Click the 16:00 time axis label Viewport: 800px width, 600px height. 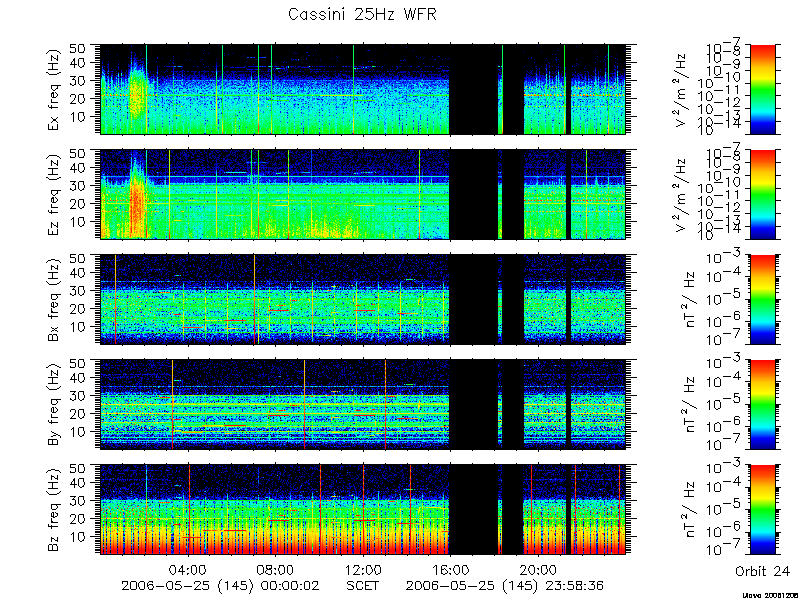coord(450,569)
